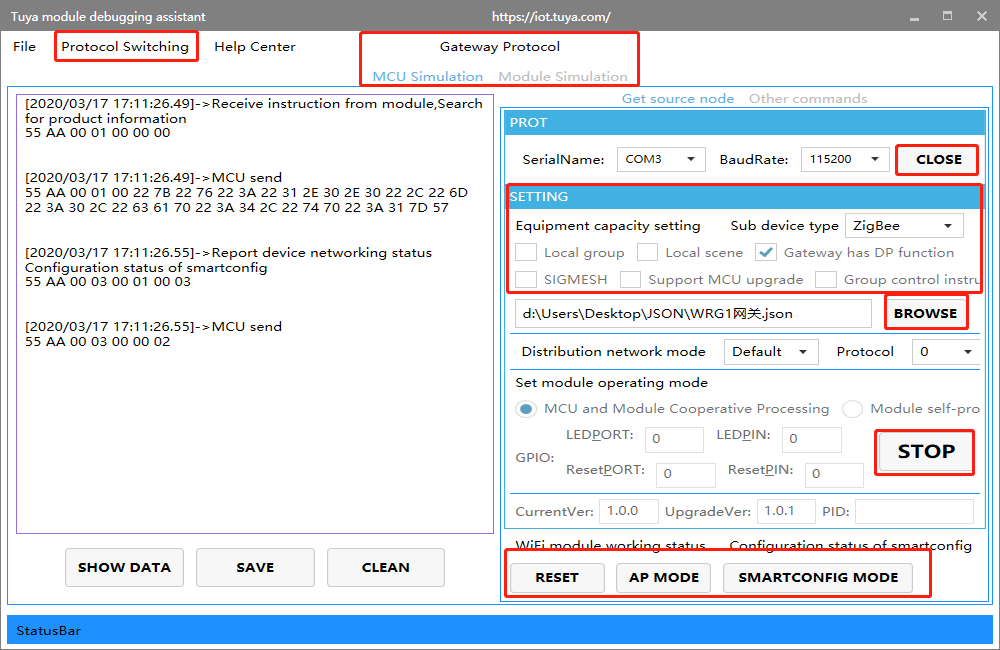
Task: Expand the BaudRate 115200 dropdown
Action: (x=844, y=159)
